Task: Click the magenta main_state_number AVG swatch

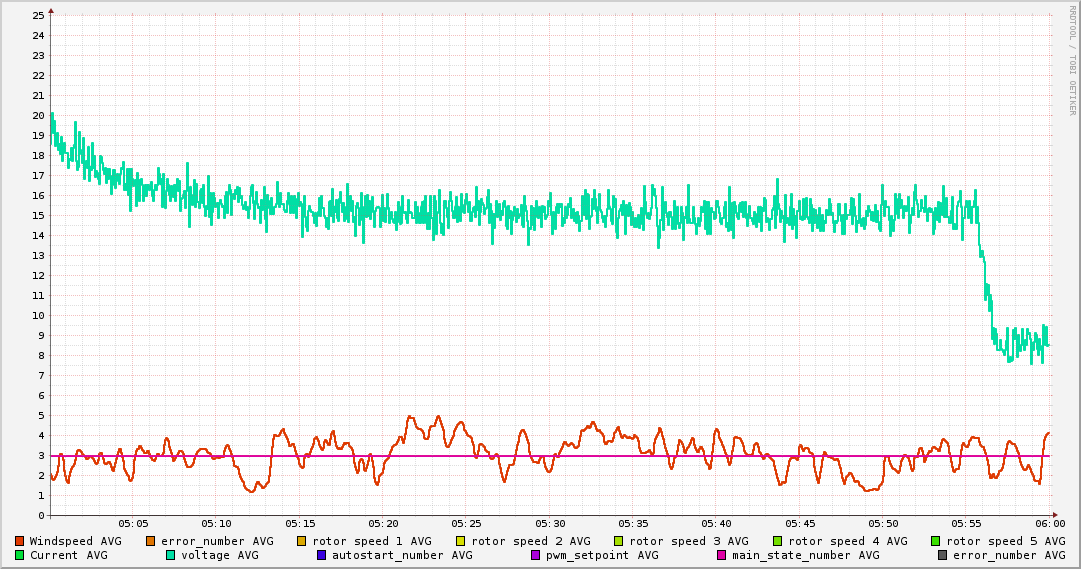Action: click(722, 555)
